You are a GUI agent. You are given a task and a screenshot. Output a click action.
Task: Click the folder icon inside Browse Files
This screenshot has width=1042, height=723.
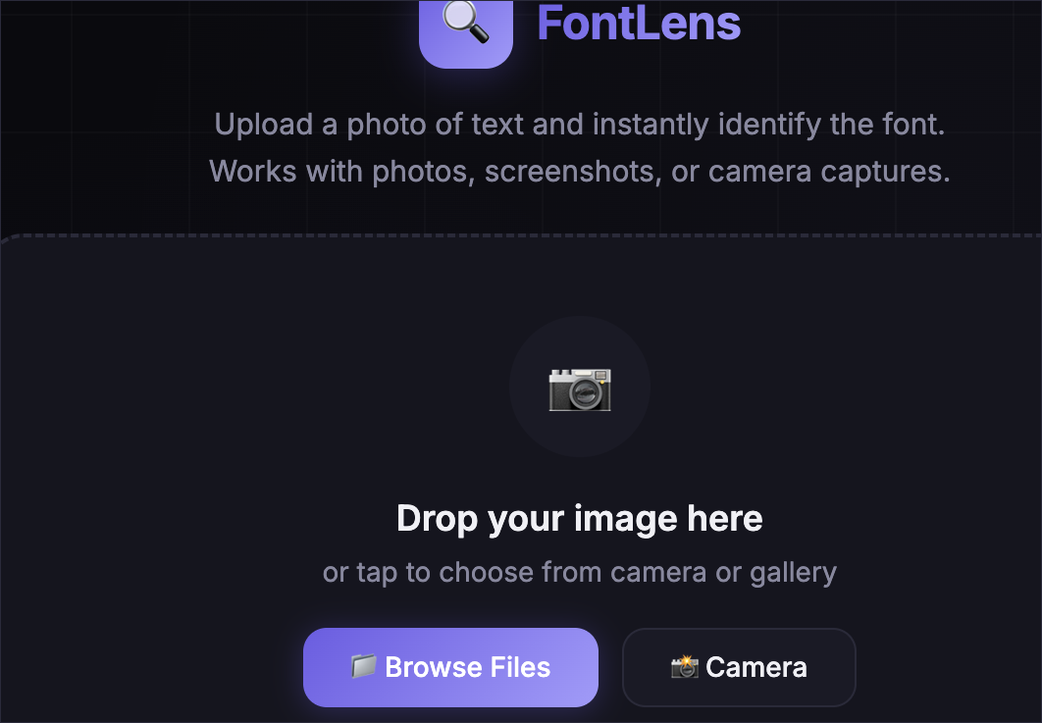click(x=364, y=666)
